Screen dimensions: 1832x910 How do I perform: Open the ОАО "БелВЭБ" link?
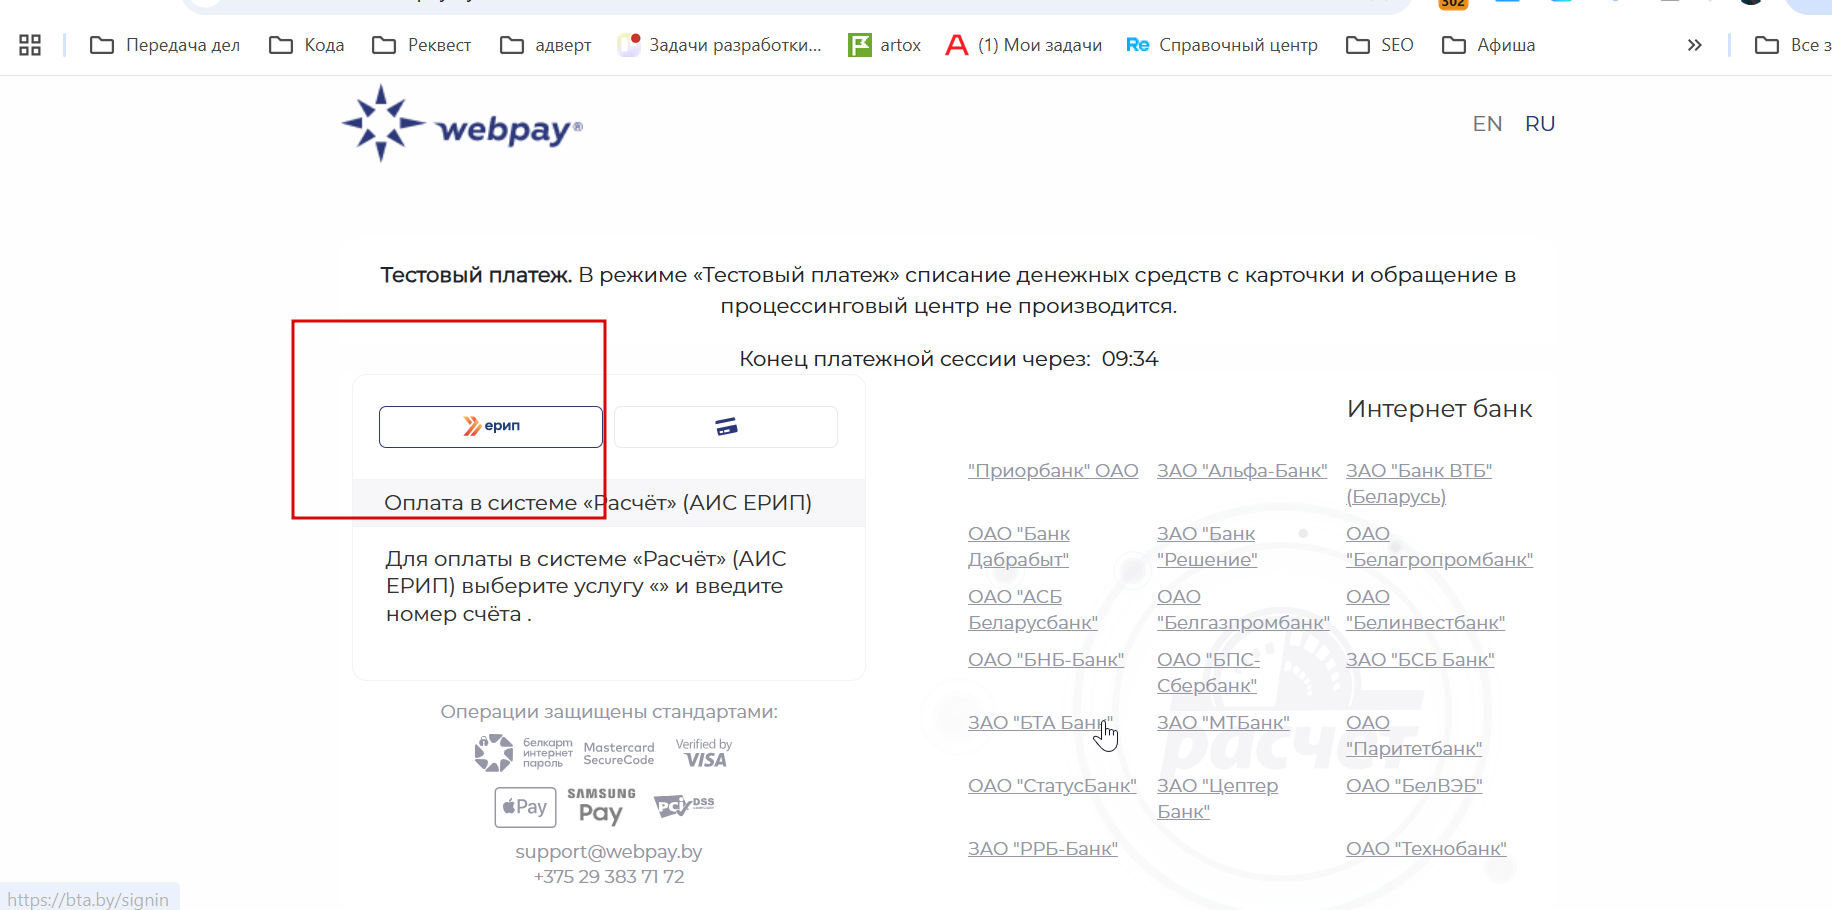[1414, 786]
